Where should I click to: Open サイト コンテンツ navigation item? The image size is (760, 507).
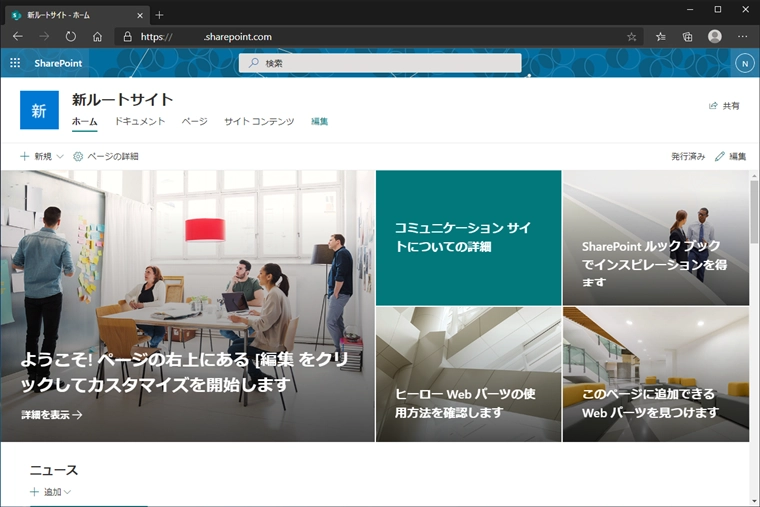[x=259, y=121]
